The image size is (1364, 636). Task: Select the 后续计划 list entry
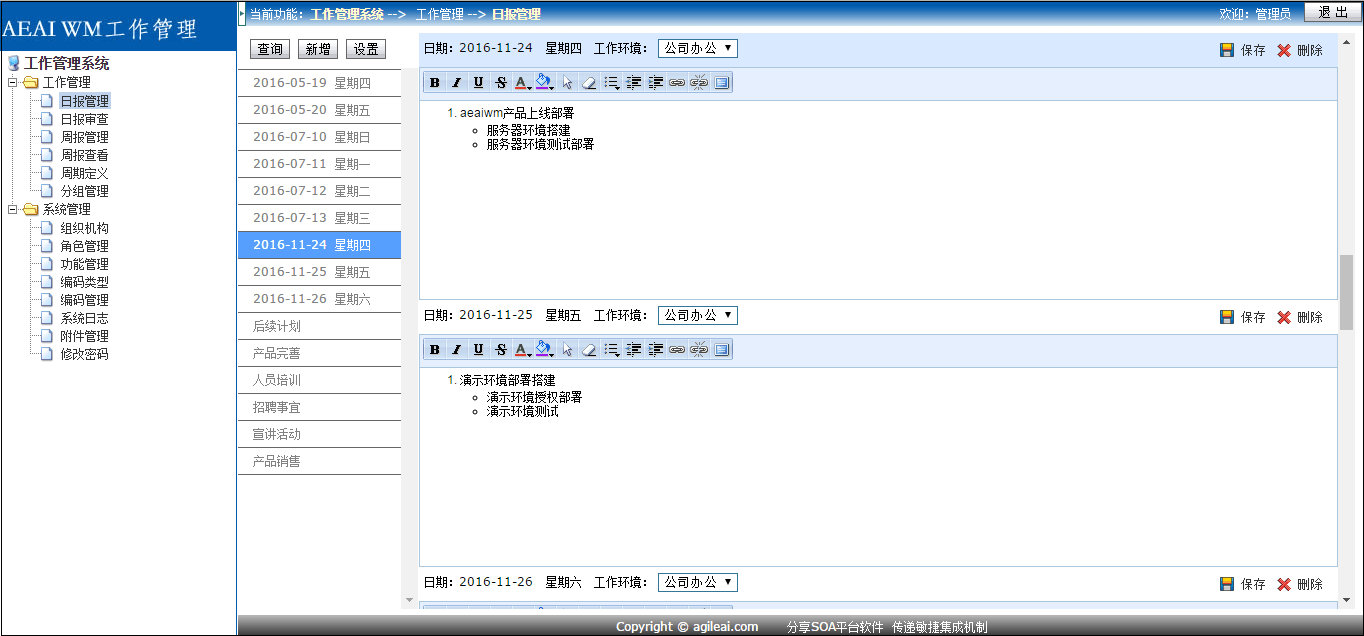click(319, 326)
